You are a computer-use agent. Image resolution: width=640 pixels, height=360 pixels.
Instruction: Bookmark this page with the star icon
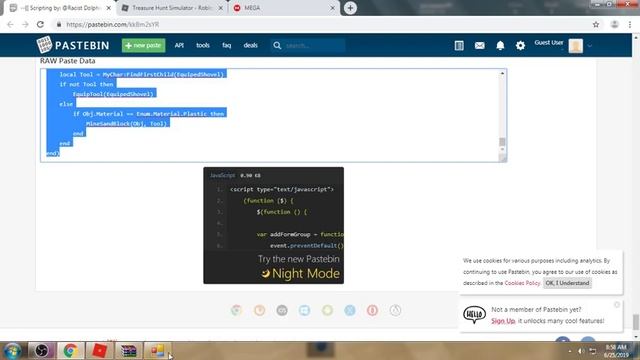596,24
